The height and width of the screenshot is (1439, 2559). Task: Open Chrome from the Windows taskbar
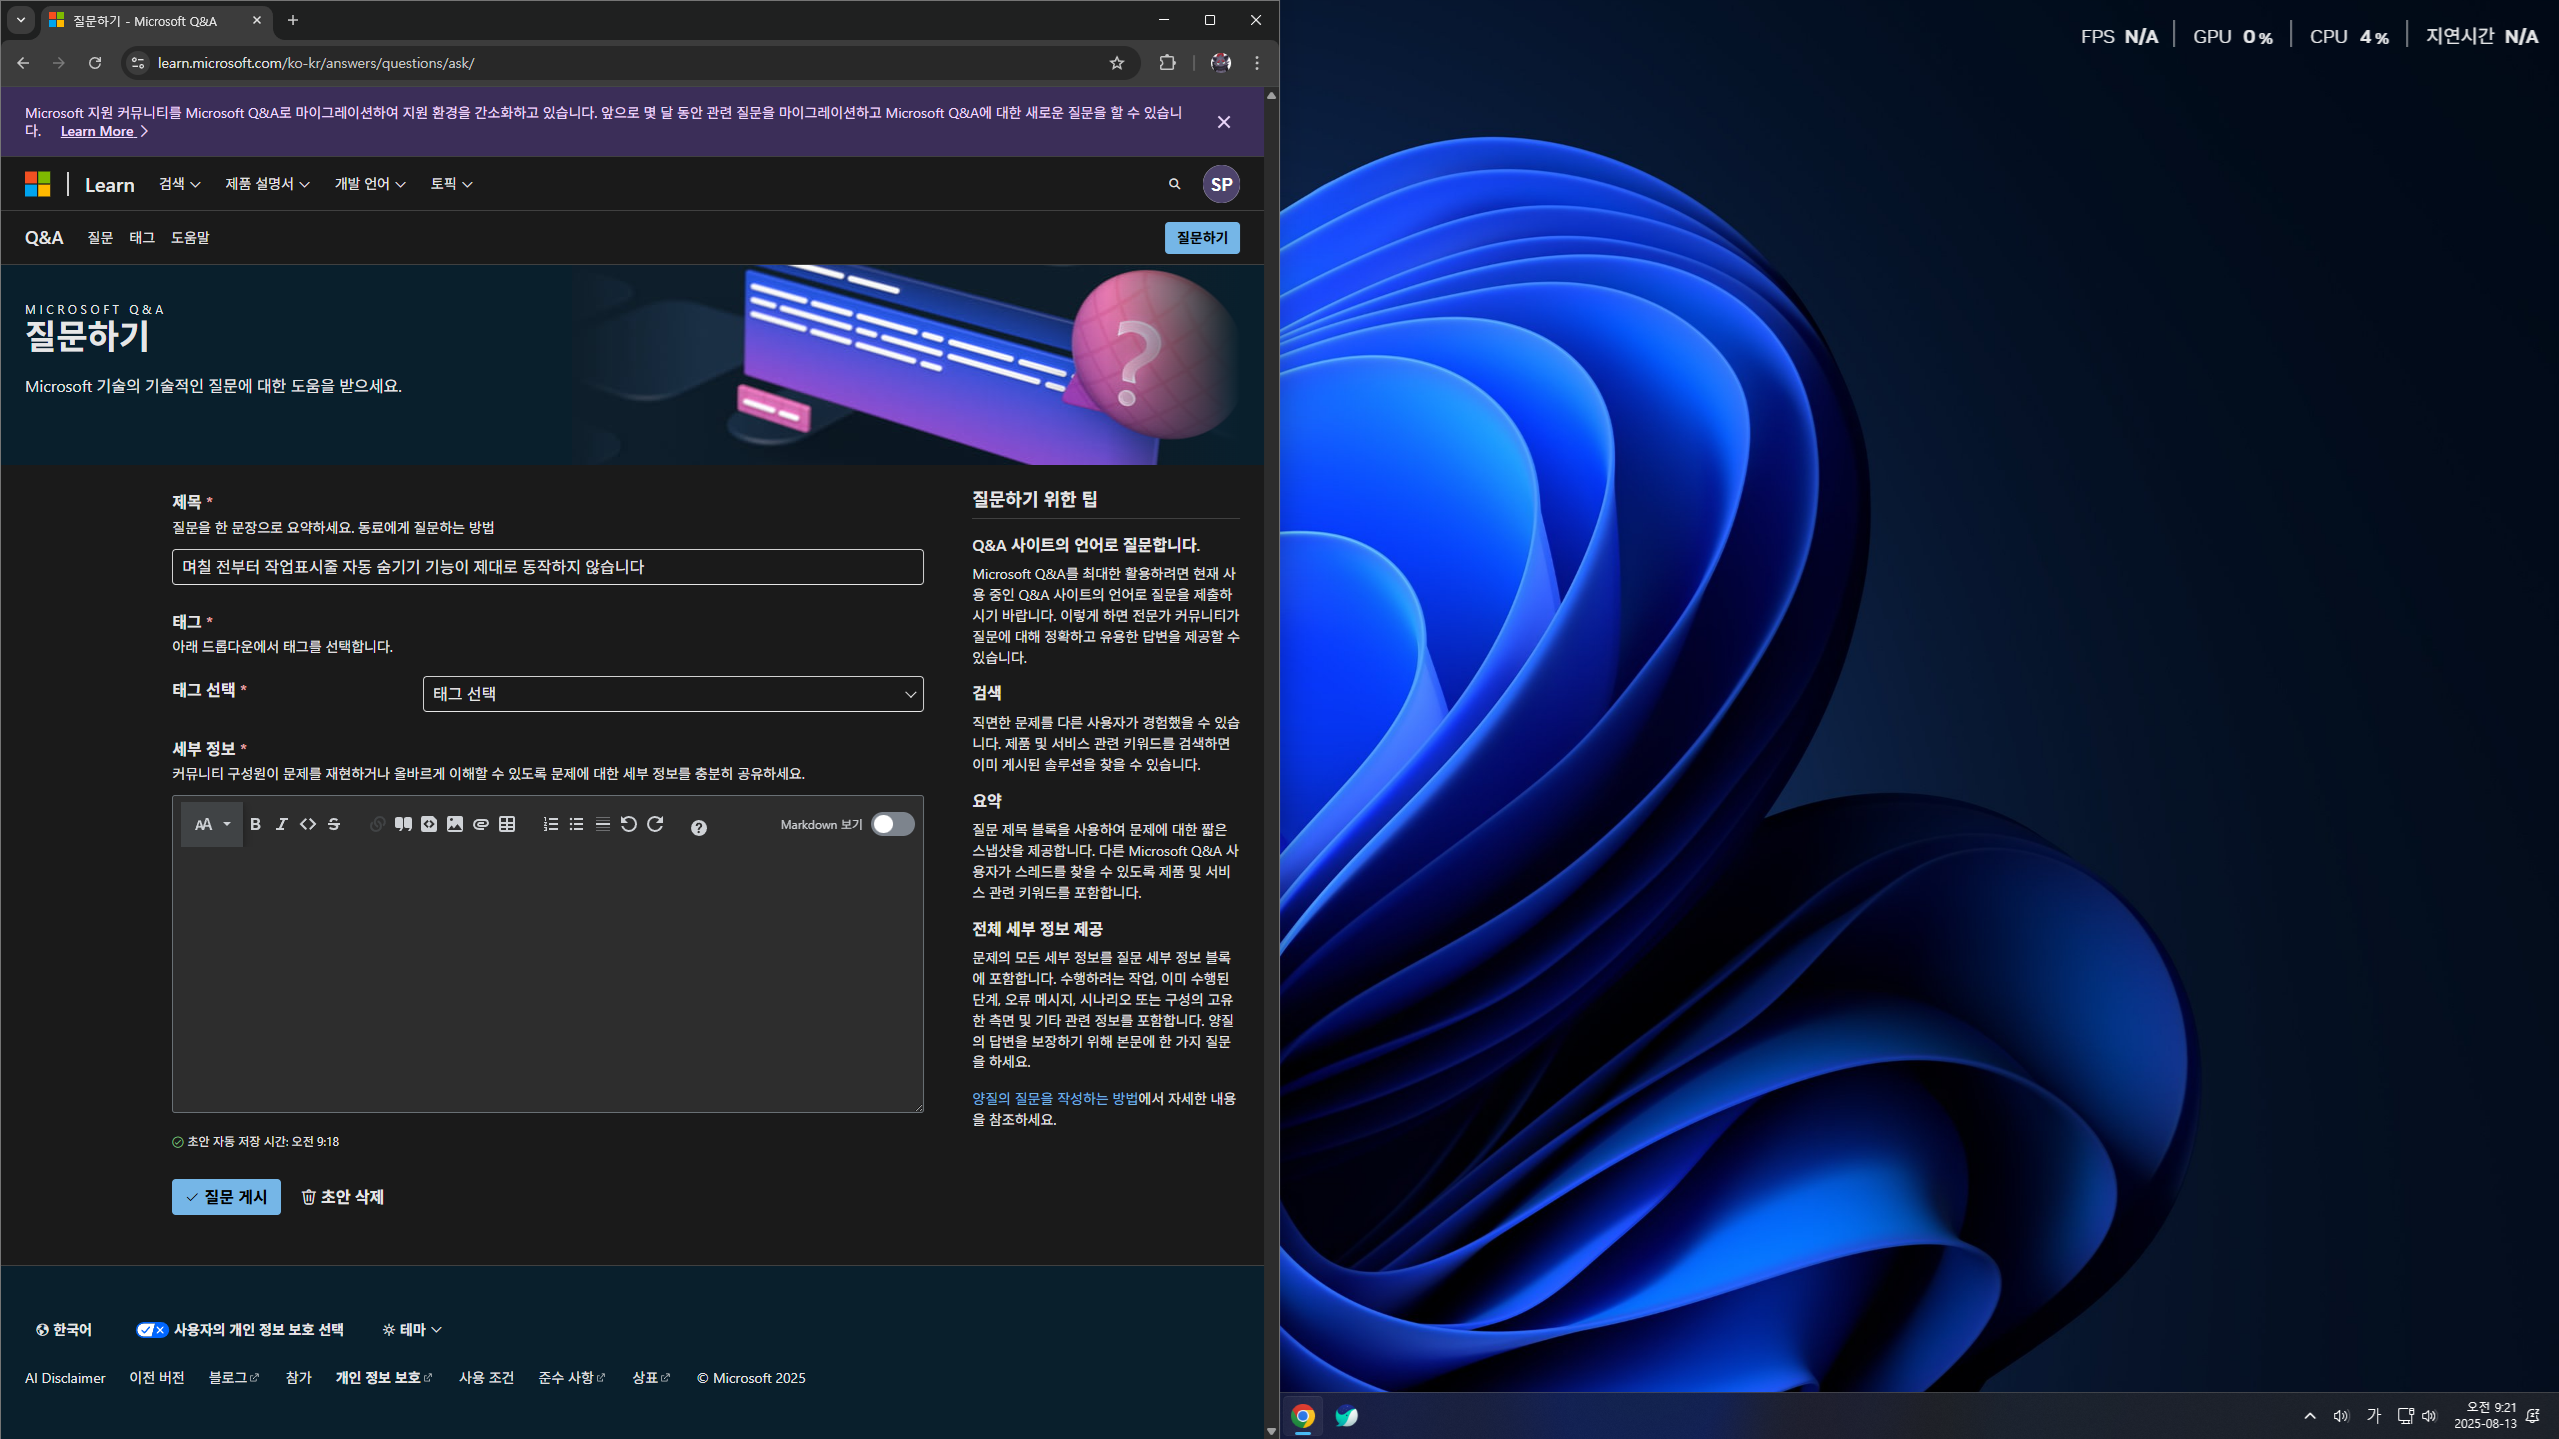click(1303, 1416)
